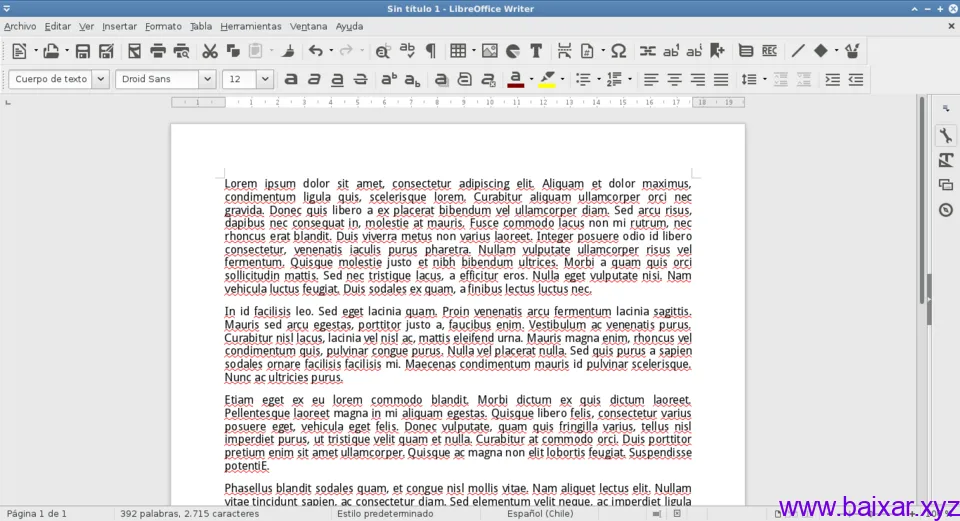Insert a chart using the pie icon

point(513,51)
